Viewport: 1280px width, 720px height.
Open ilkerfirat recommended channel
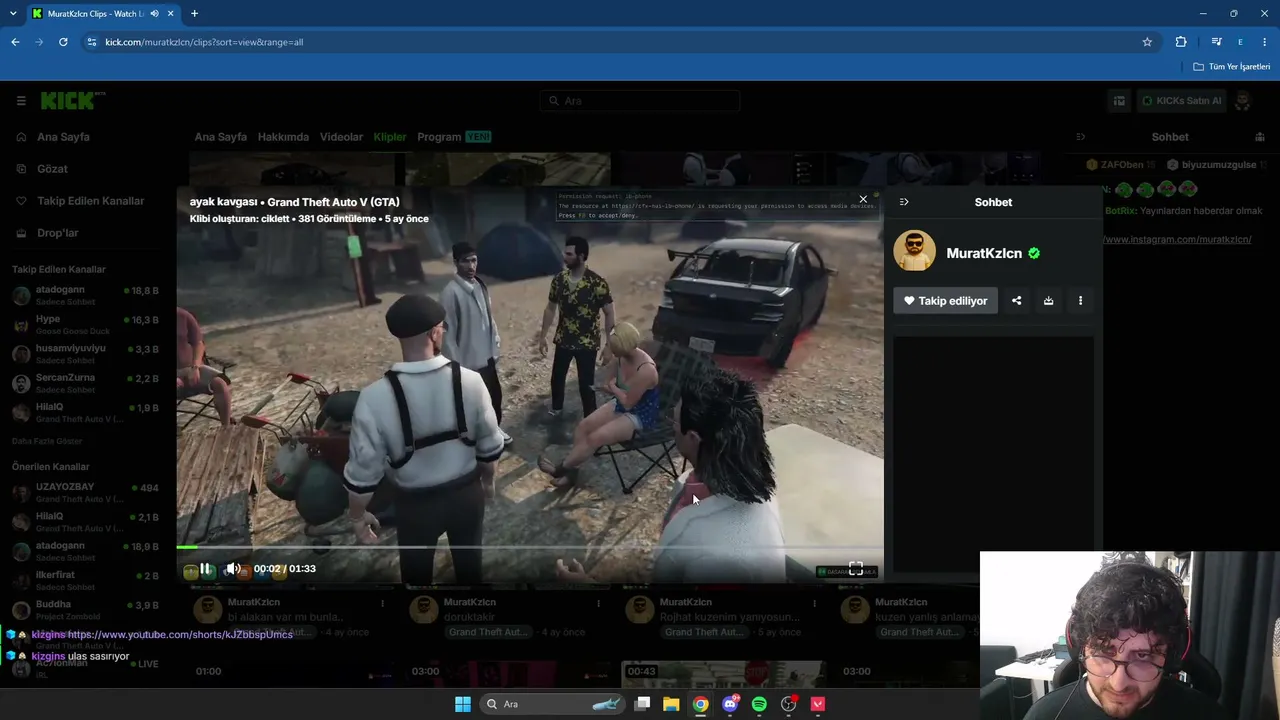(85, 581)
